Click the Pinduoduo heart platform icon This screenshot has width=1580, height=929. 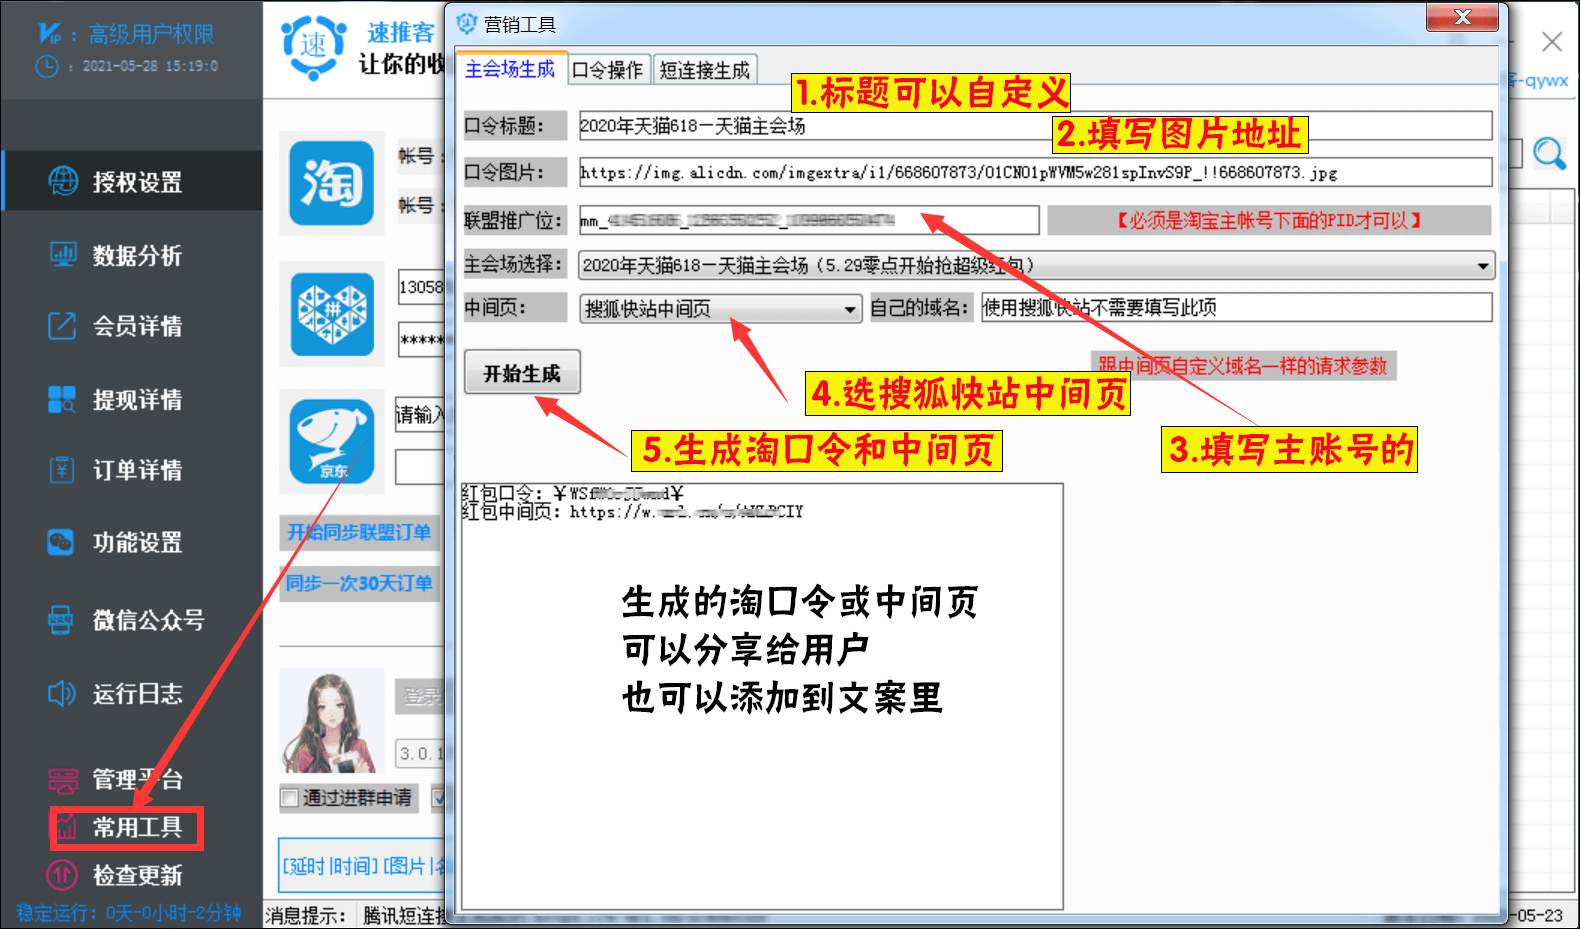[x=331, y=314]
